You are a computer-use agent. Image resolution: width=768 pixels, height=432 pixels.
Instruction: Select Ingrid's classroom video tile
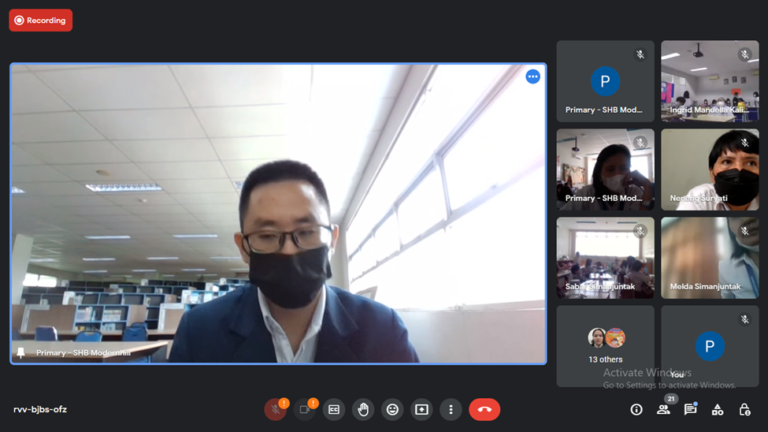click(x=709, y=81)
